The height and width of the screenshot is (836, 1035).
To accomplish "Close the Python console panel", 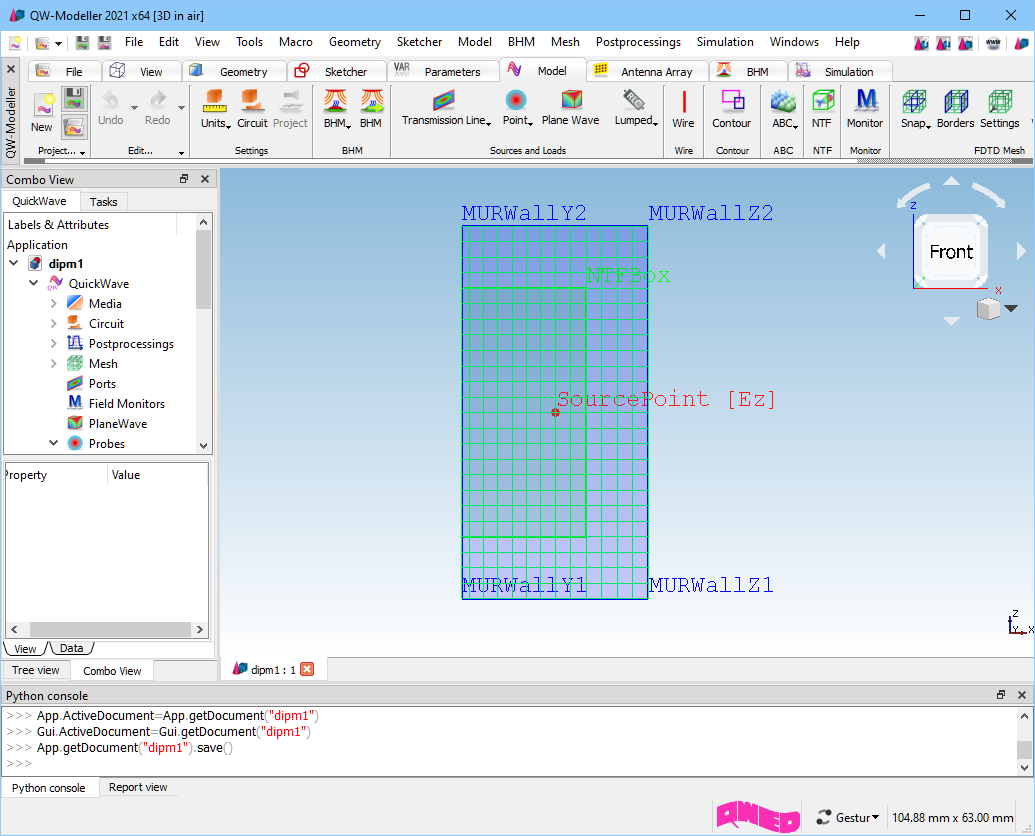I will click(x=1022, y=695).
